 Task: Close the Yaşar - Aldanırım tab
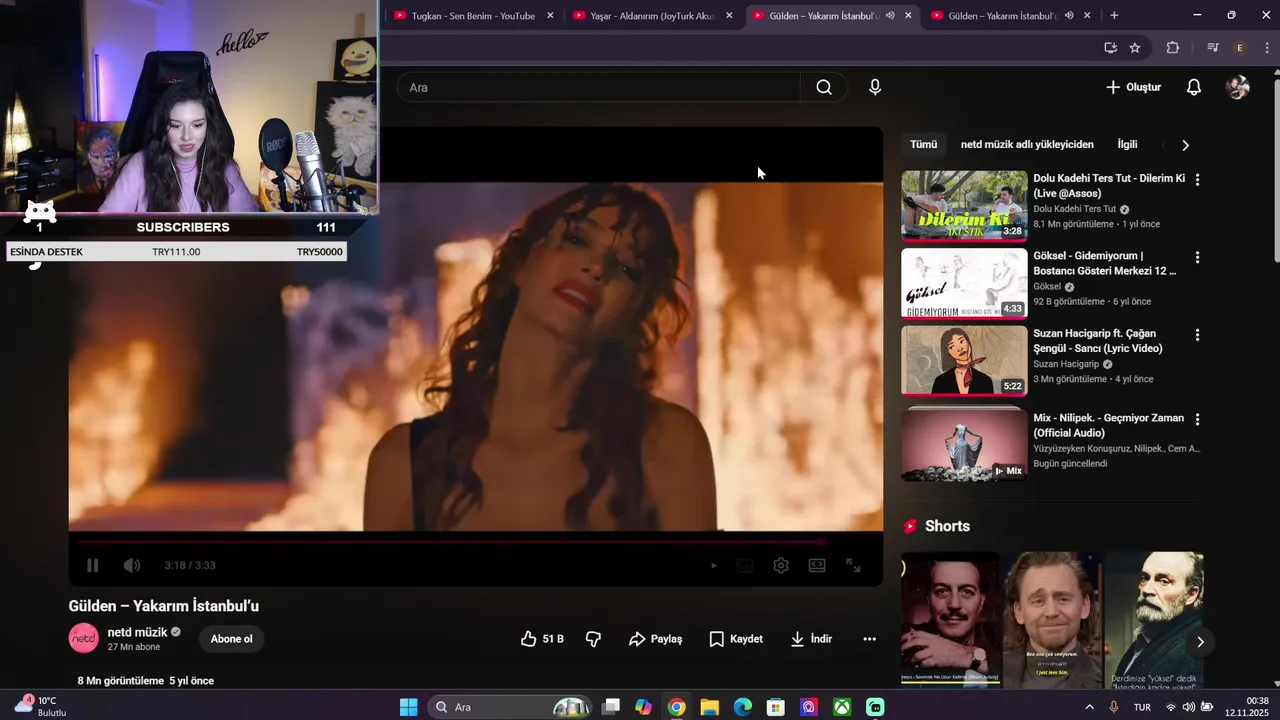coord(729,15)
